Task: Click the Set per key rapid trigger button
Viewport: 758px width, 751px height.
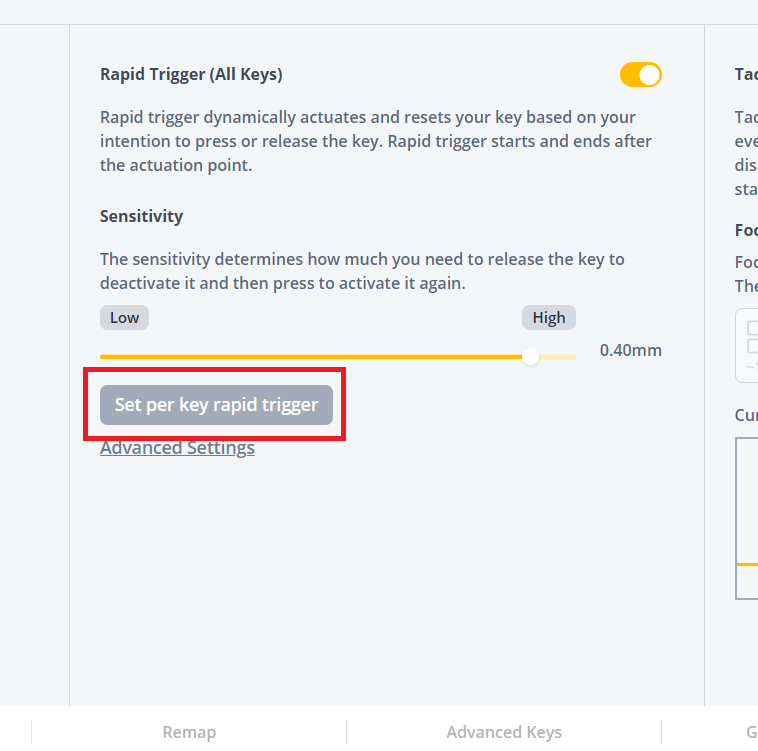Action: [216, 405]
